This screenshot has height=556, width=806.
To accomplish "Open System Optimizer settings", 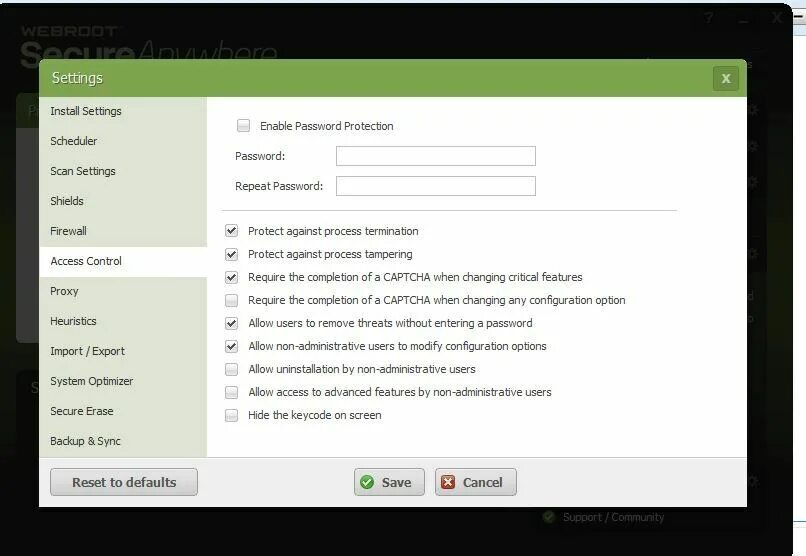I will pos(123,381).
